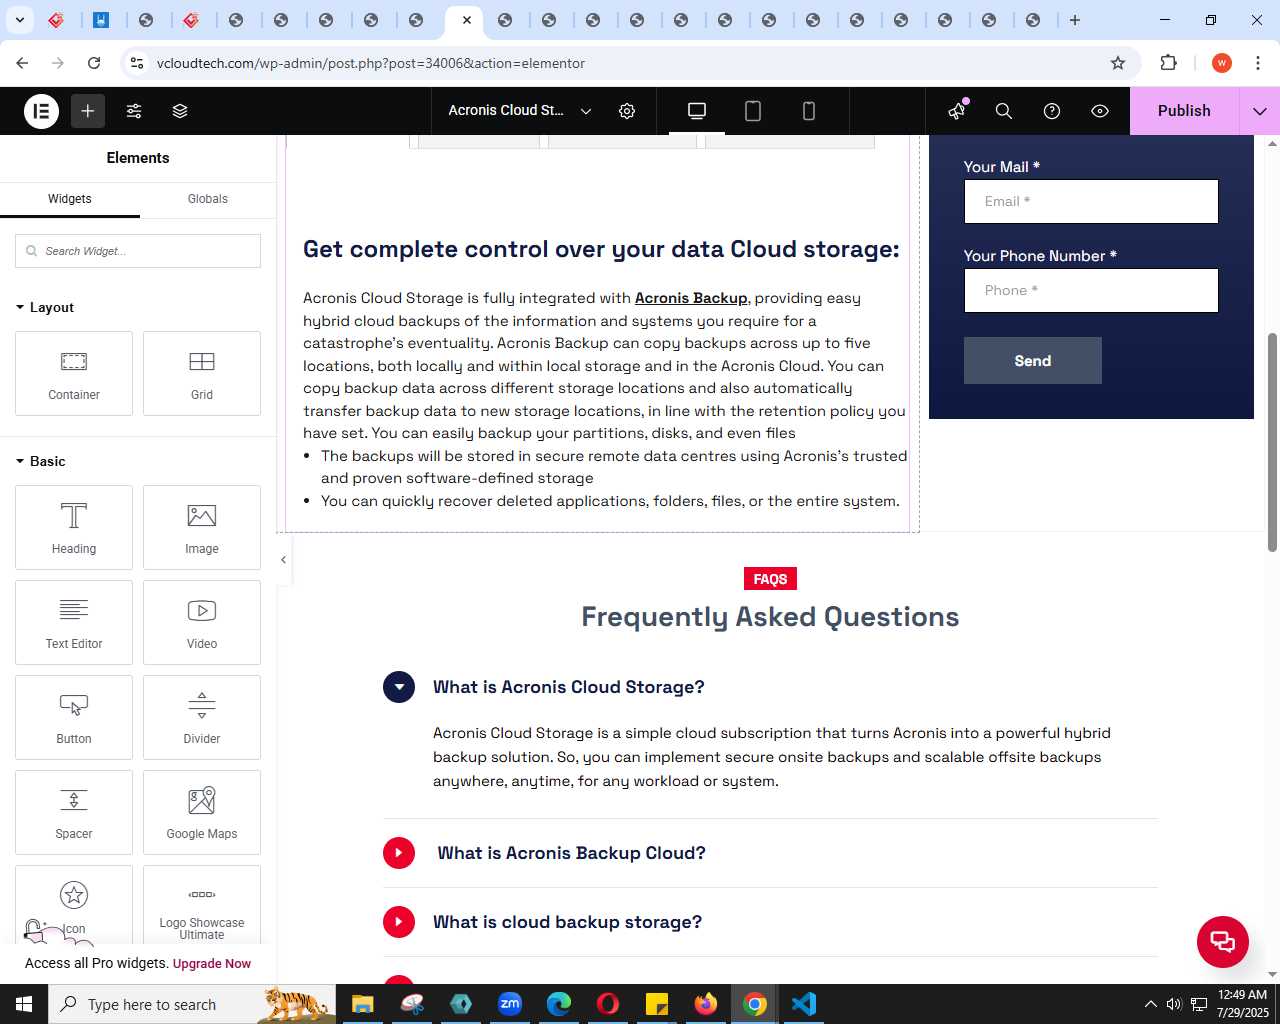Open Firefox from the taskbar
This screenshot has width=1280, height=1024.
coord(706,1004)
